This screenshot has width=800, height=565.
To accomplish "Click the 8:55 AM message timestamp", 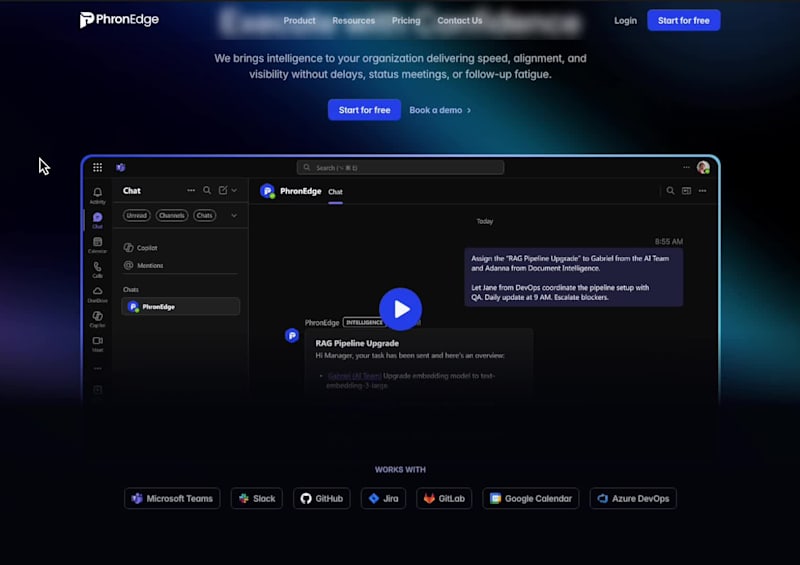I will click(669, 241).
